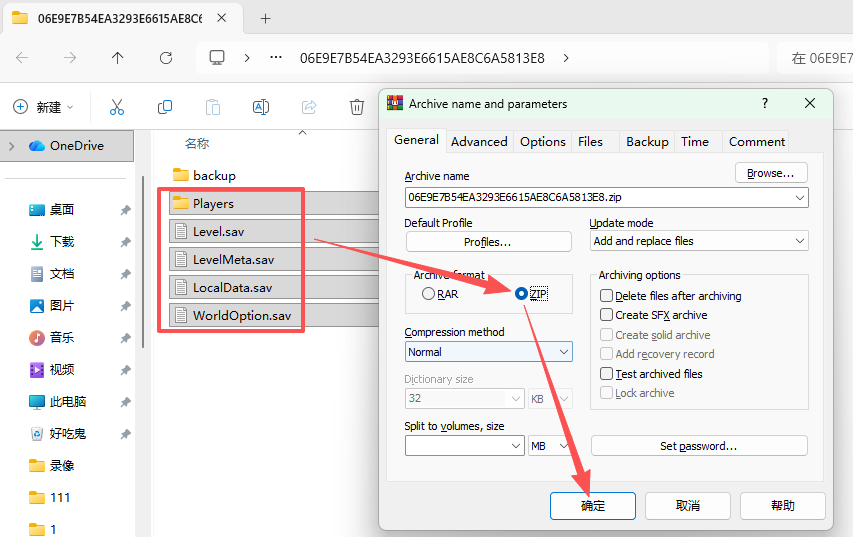Click the Lock archive checkbox

pos(606,393)
